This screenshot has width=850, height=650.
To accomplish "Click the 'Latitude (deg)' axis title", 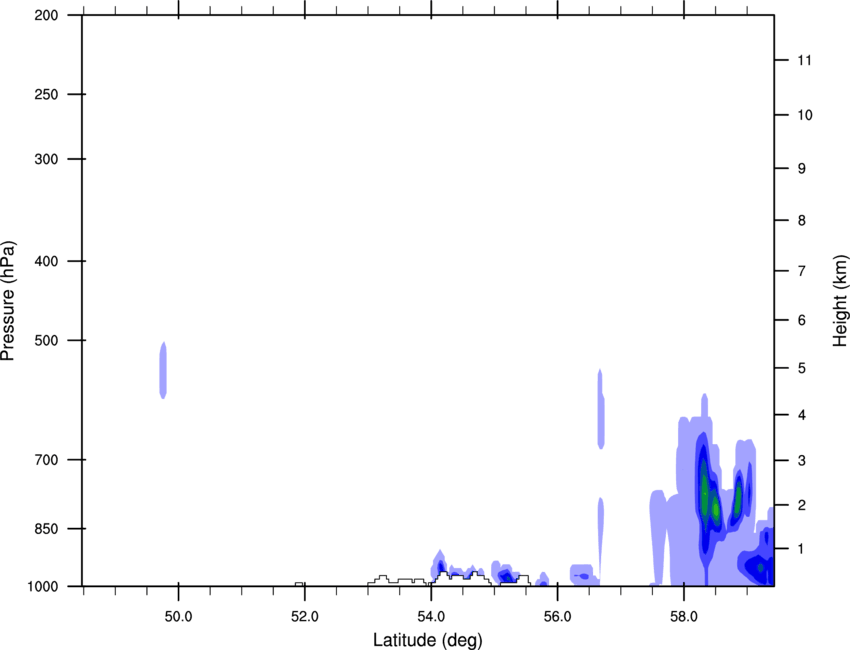I will [x=427, y=640].
